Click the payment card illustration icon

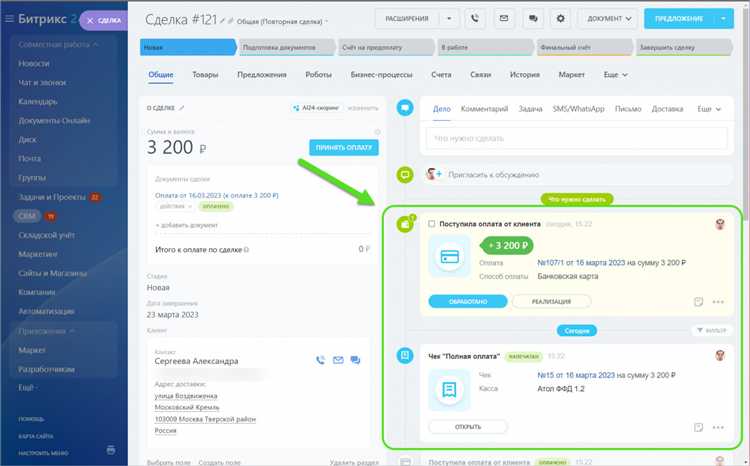point(449,257)
